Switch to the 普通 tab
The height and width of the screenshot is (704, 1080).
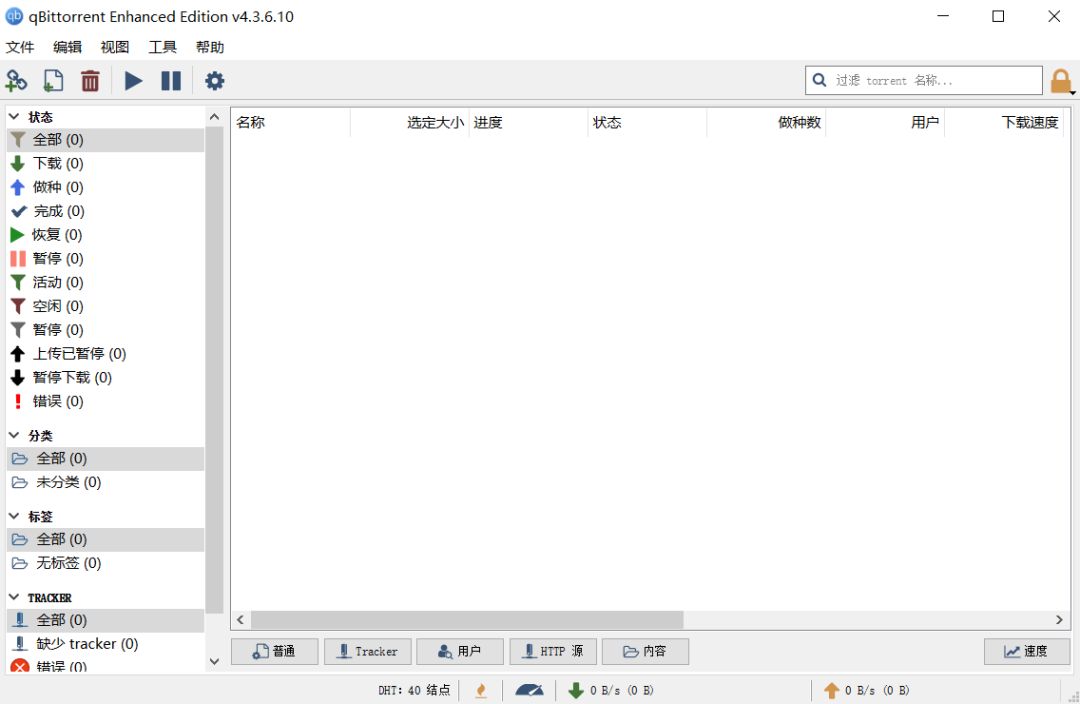pyautogui.click(x=275, y=652)
